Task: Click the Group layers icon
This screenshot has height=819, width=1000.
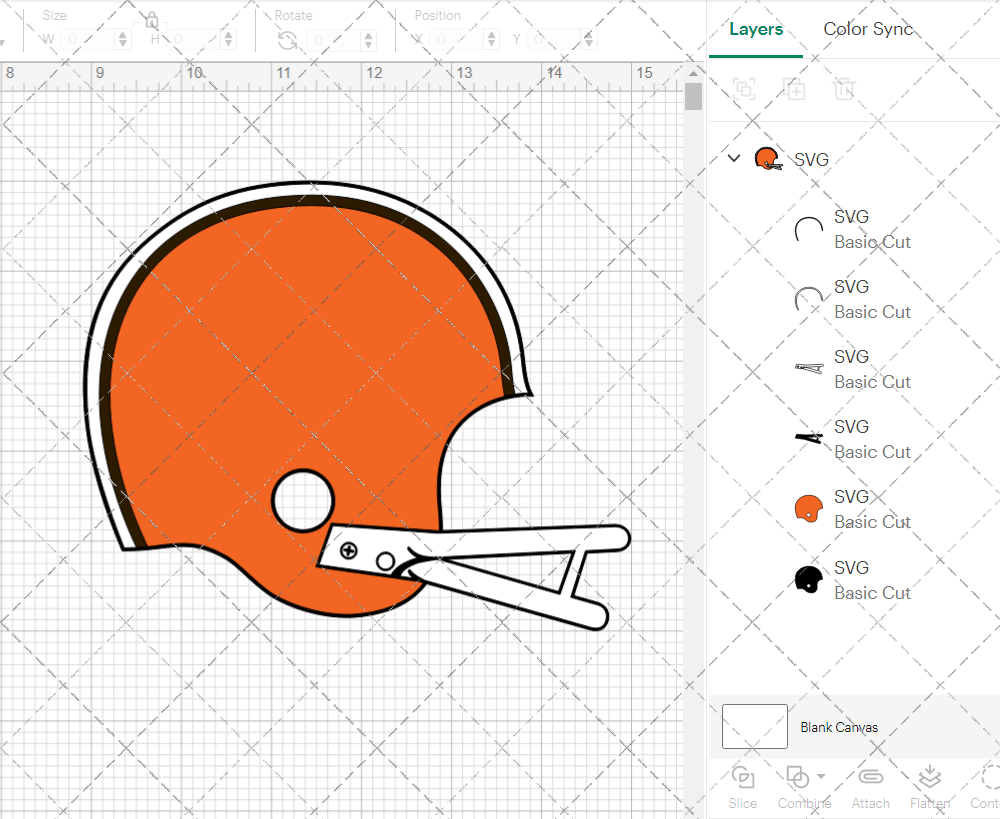Action: [x=744, y=89]
